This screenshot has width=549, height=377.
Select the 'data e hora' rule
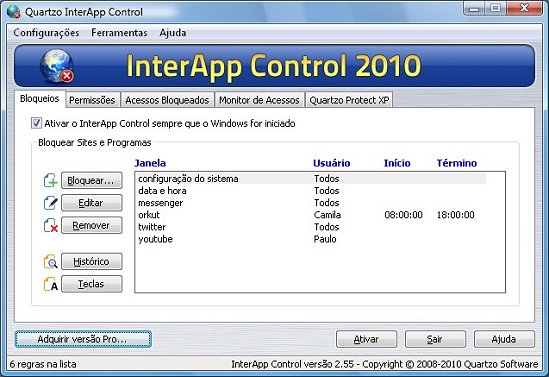(x=311, y=191)
